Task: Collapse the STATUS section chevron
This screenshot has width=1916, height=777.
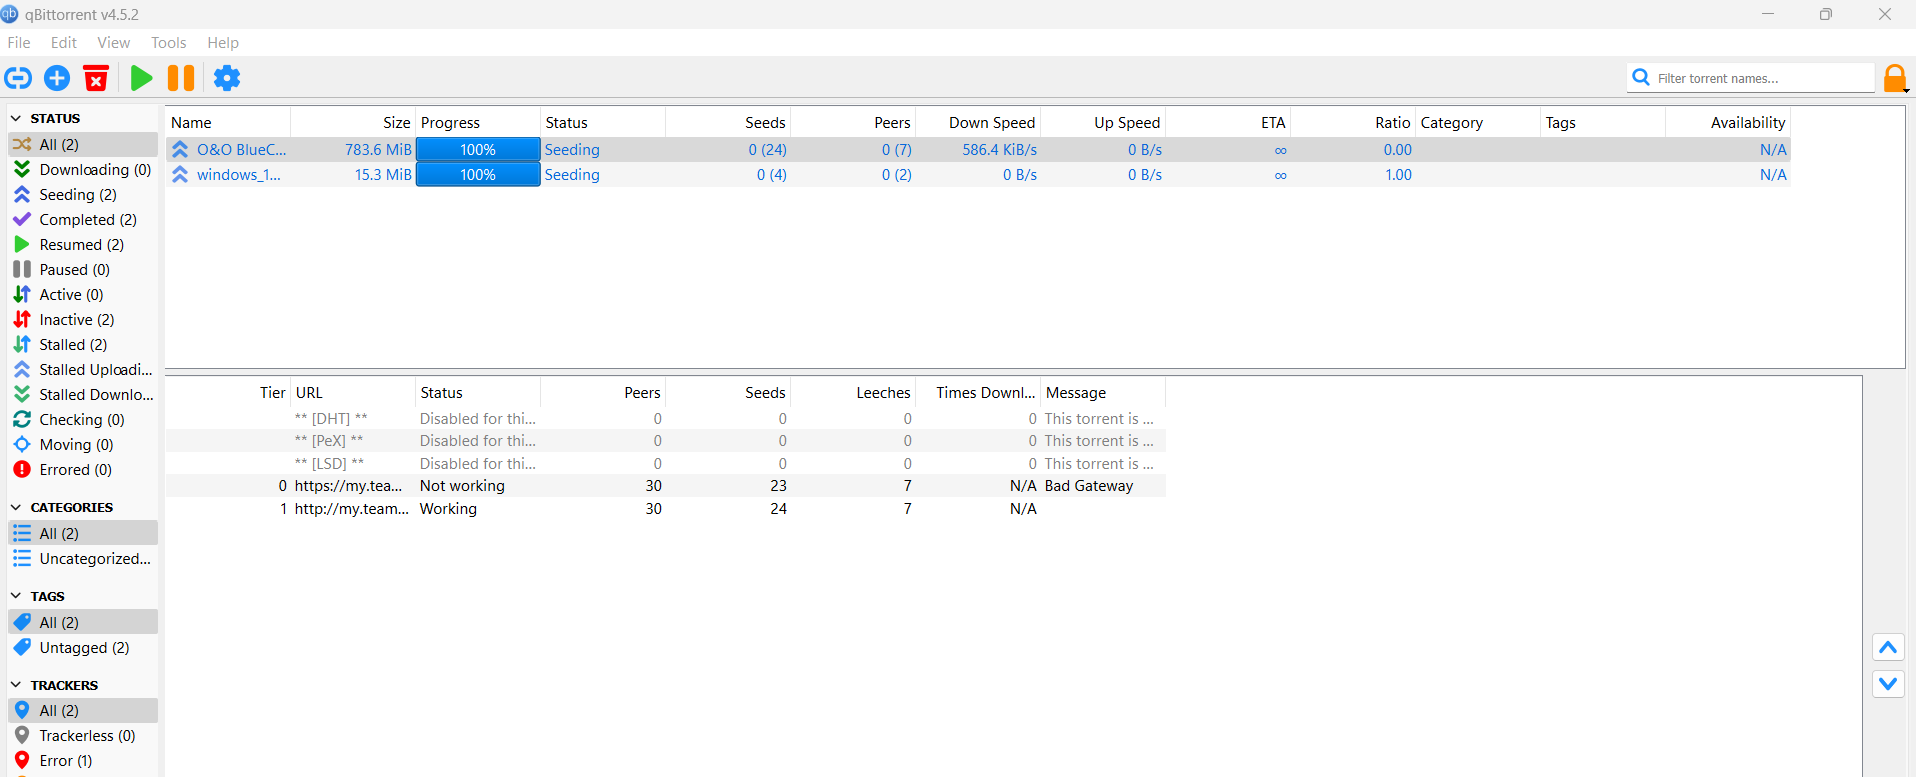Action: coord(16,118)
